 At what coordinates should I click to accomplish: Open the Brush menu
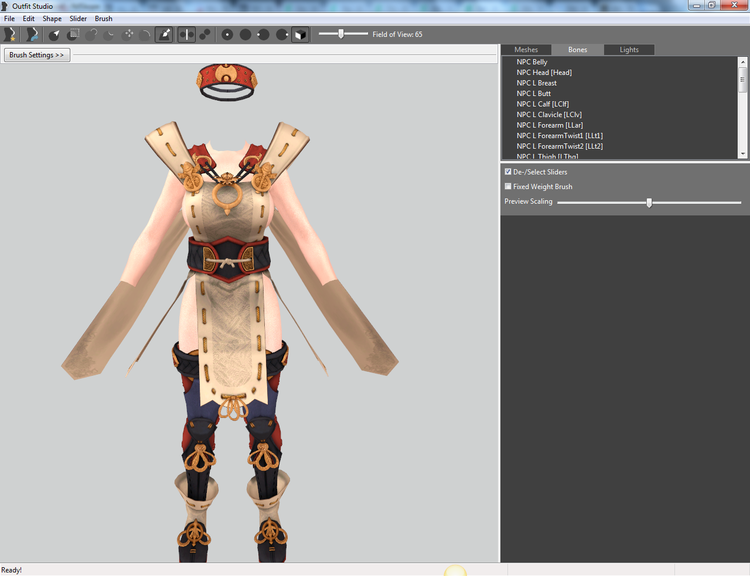[103, 19]
